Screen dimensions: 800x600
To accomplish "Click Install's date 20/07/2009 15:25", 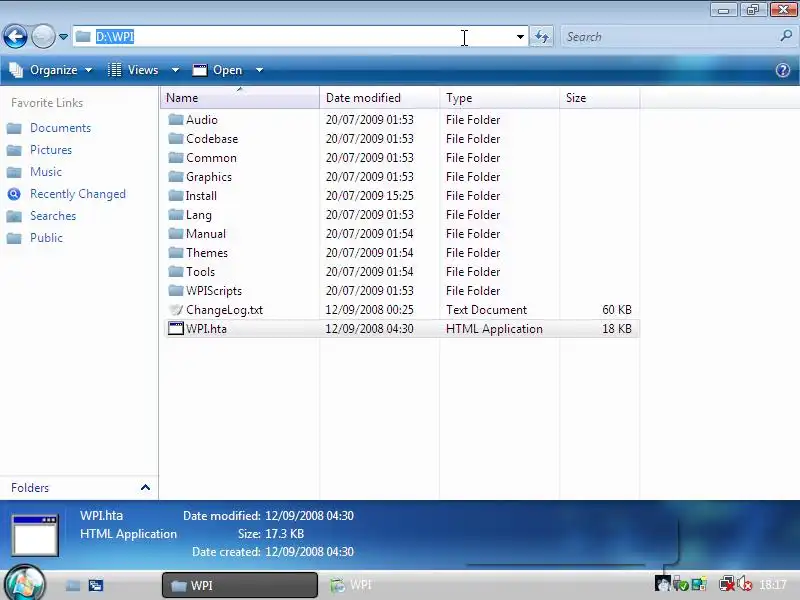I will (369, 195).
